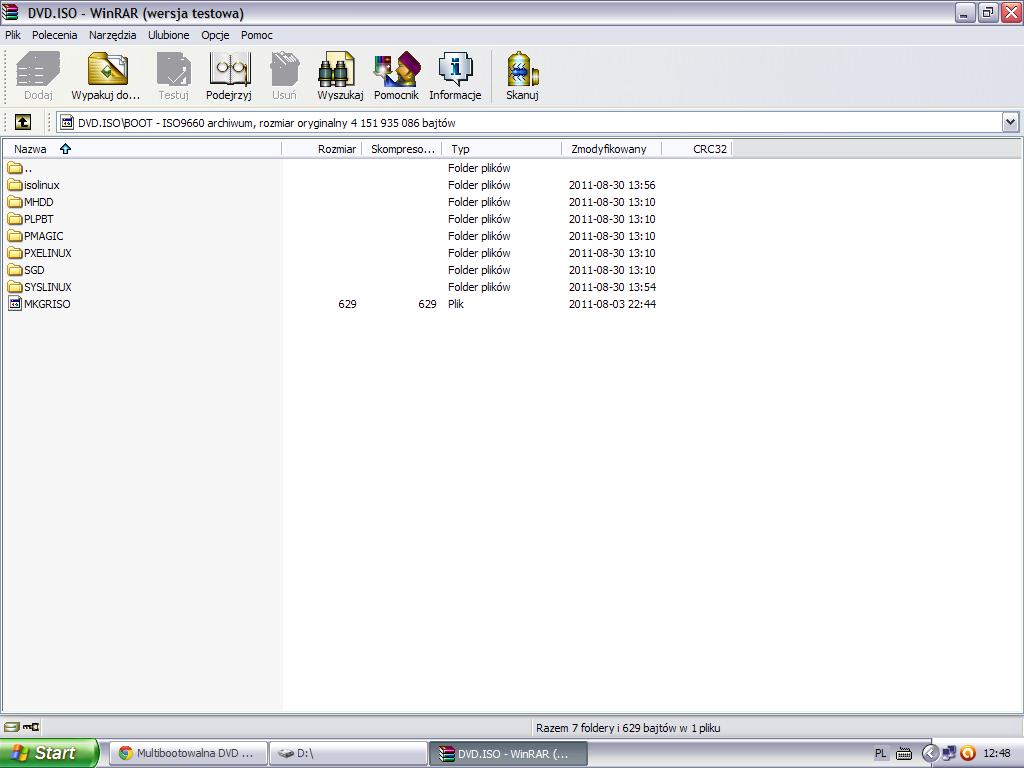The image size is (1024, 768).
Task: Select the MKGRISO file icon
Action: [15, 304]
